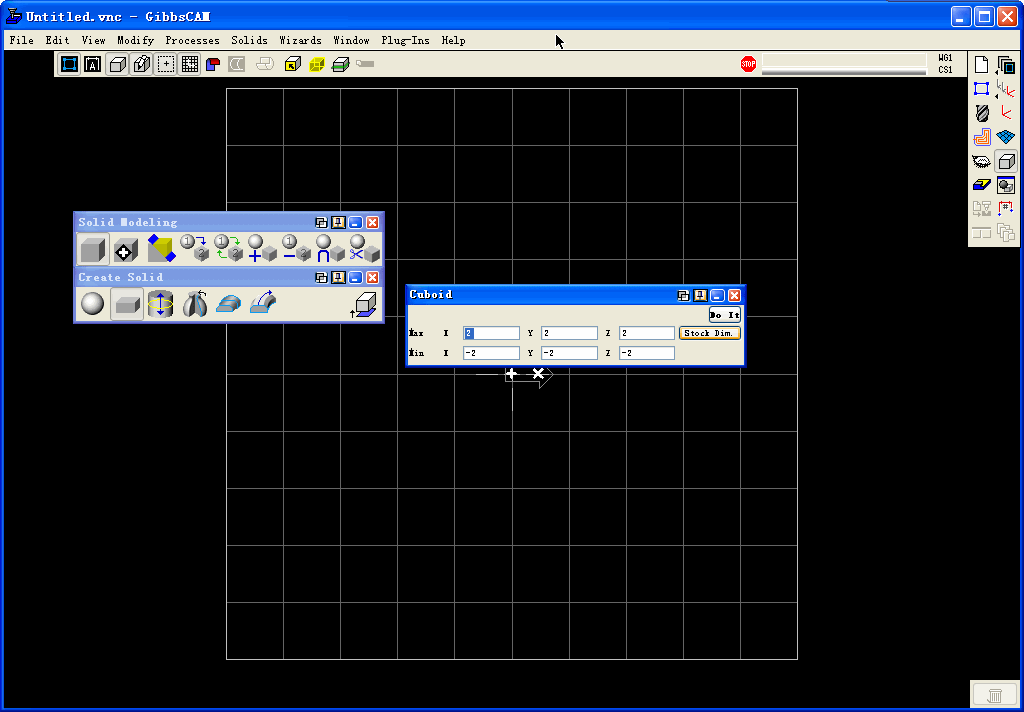Click the cube with plus diamond icon
The width and height of the screenshot is (1024, 712).
[x=126, y=250]
